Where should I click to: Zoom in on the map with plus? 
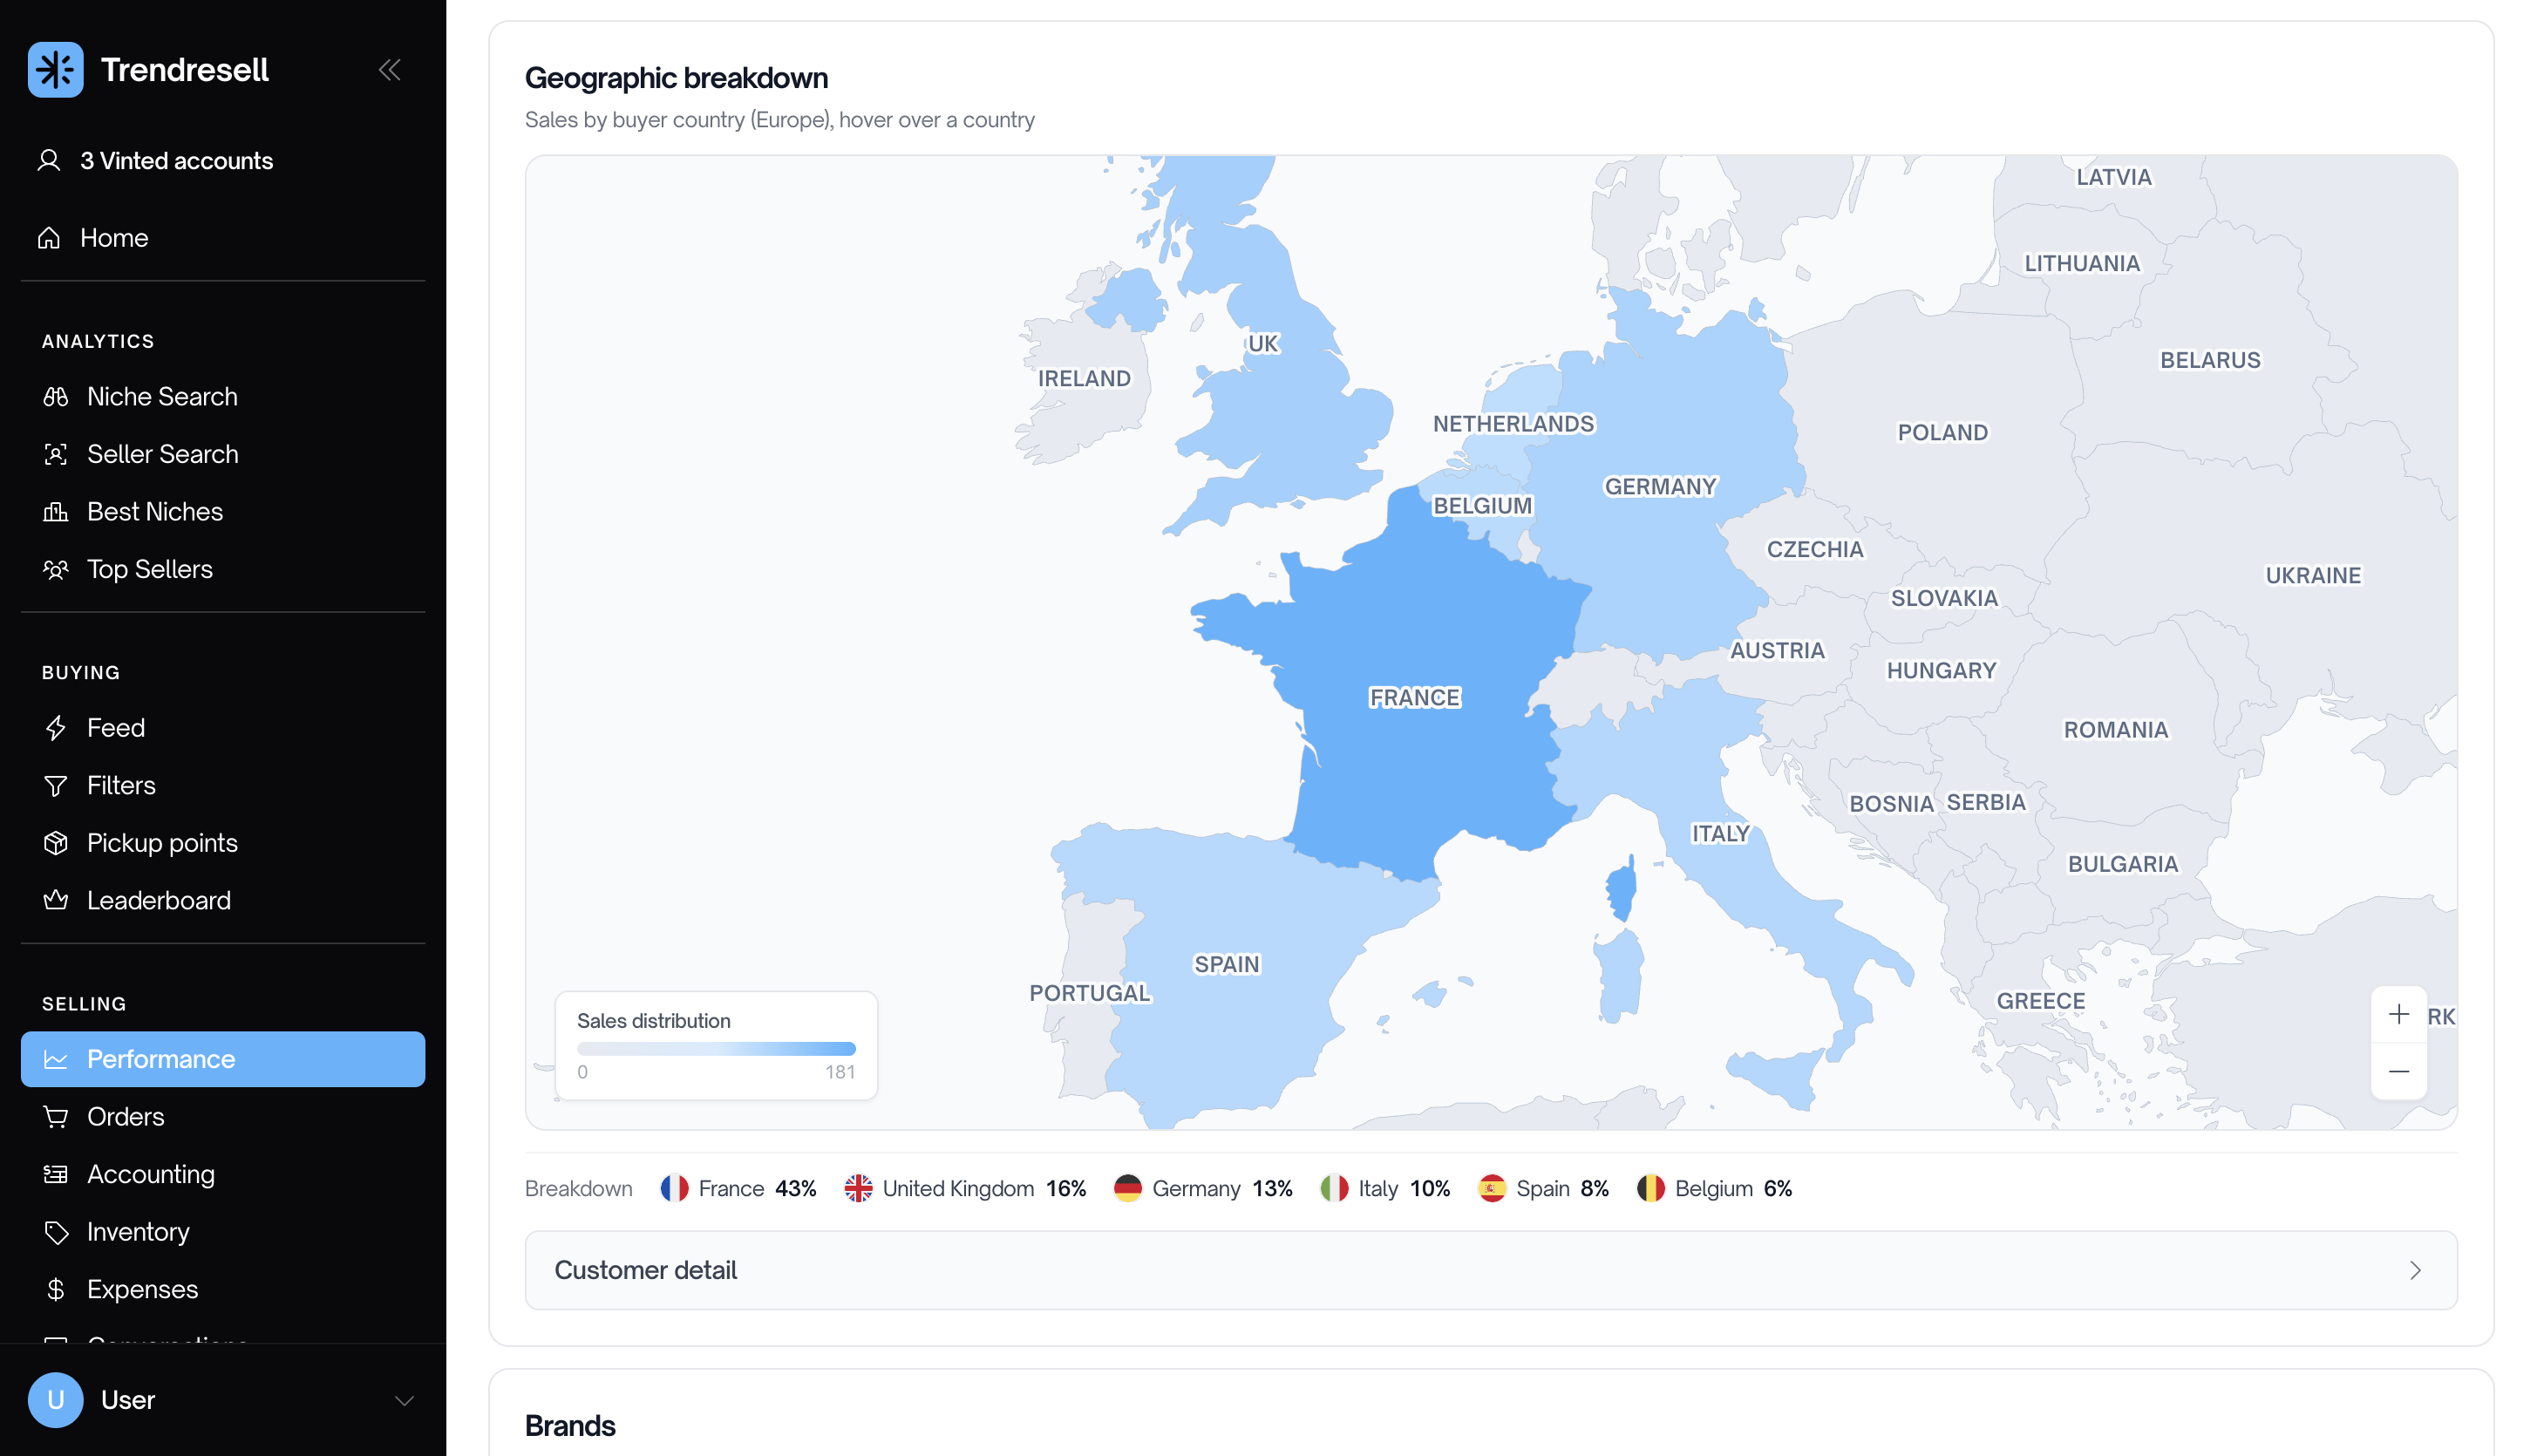point(2399,1014)
